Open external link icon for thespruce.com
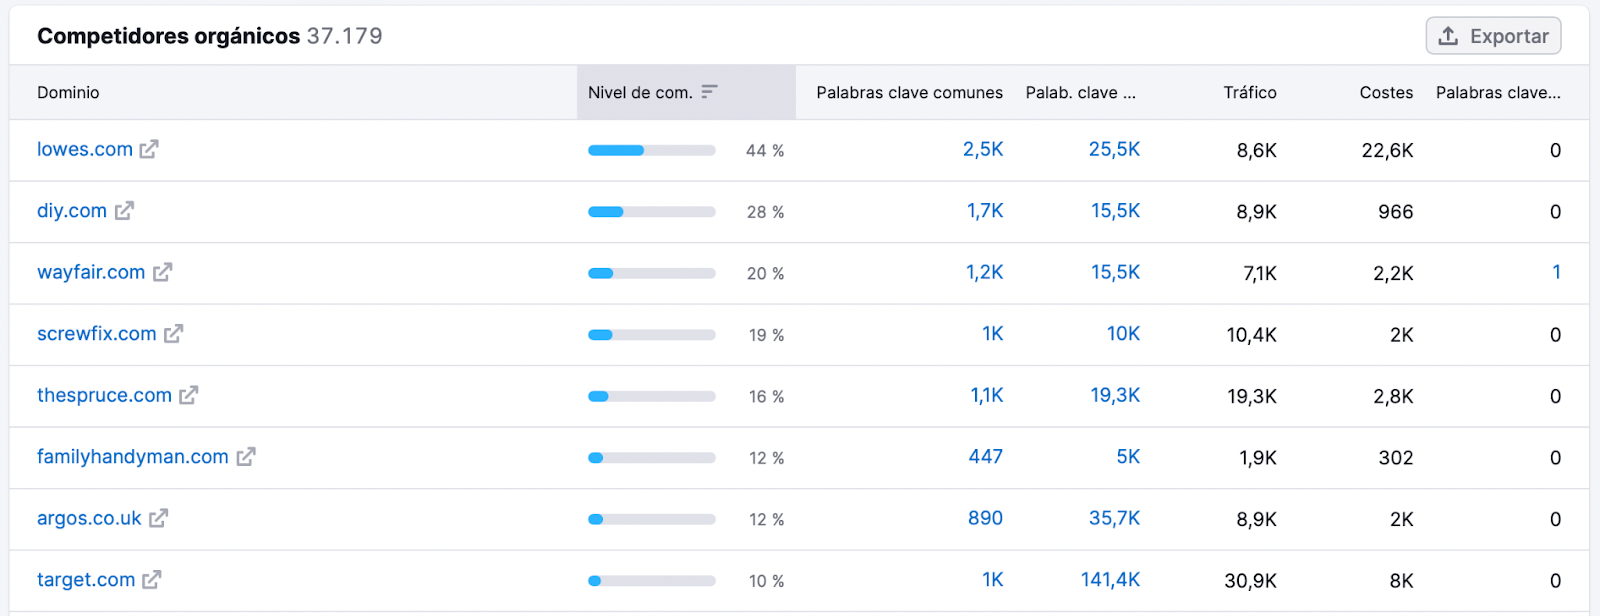Screen dimensions: 1600x616 pyautogui.click(x=189, y=395)
